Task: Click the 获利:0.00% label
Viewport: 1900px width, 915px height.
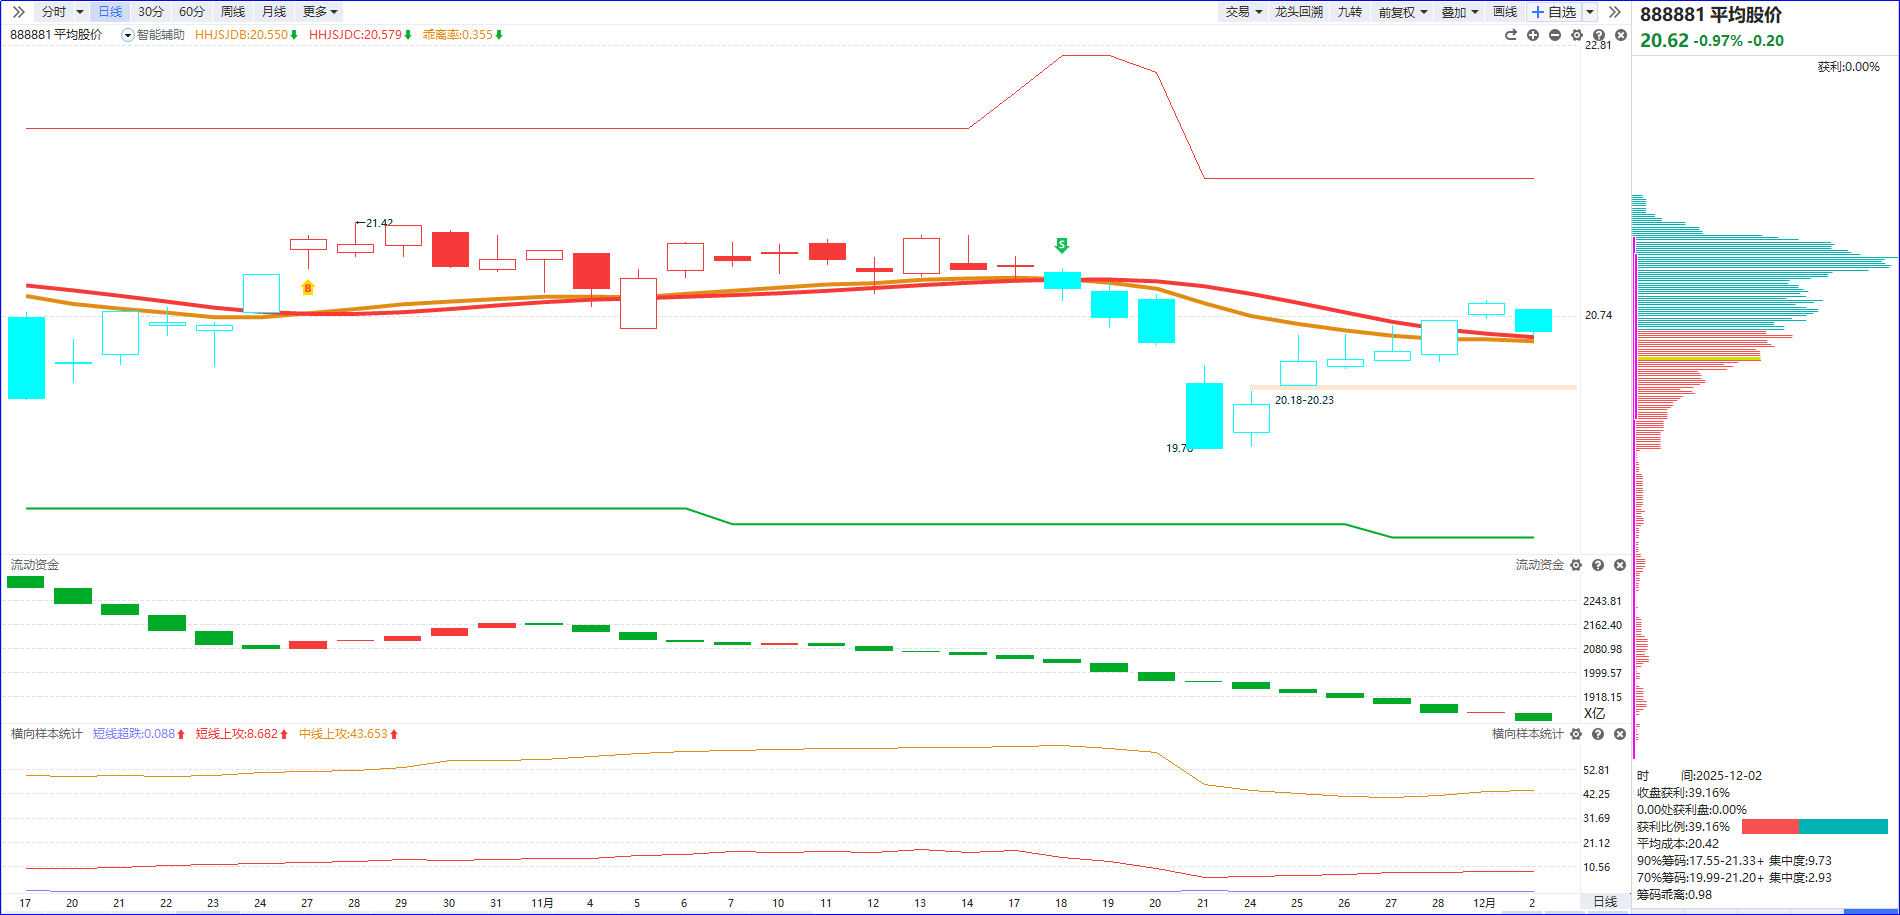Action: coord(1848,67)
